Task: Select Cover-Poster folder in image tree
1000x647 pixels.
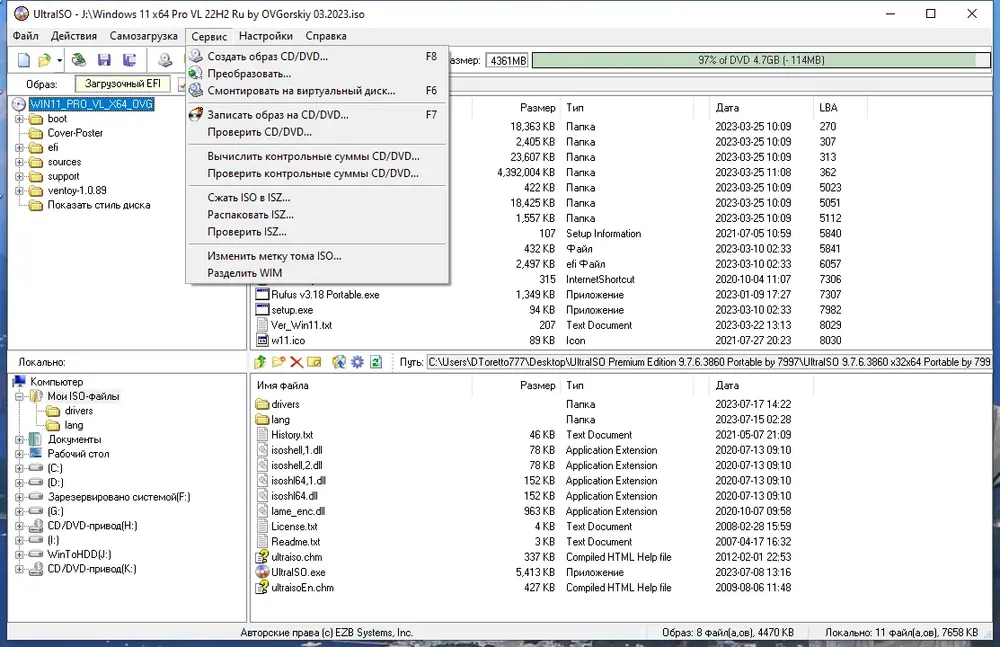Action: click(x=75, y=133)
